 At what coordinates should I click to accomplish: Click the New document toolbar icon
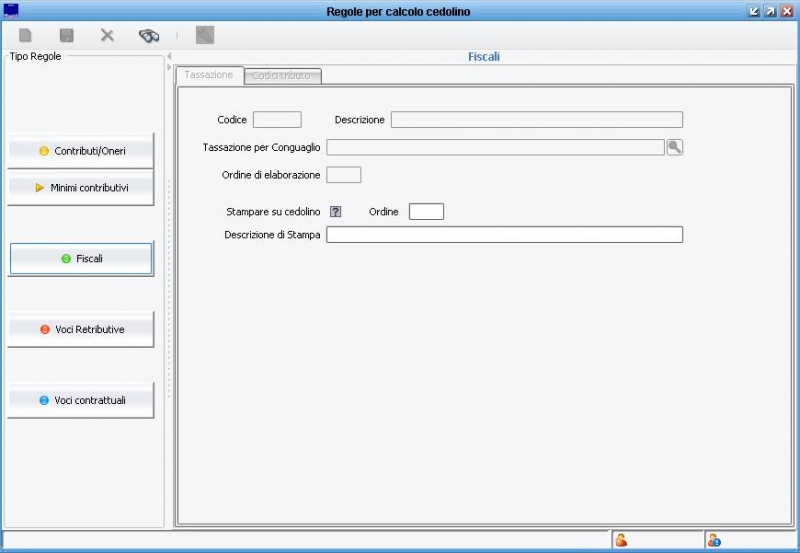pos(26,35)
